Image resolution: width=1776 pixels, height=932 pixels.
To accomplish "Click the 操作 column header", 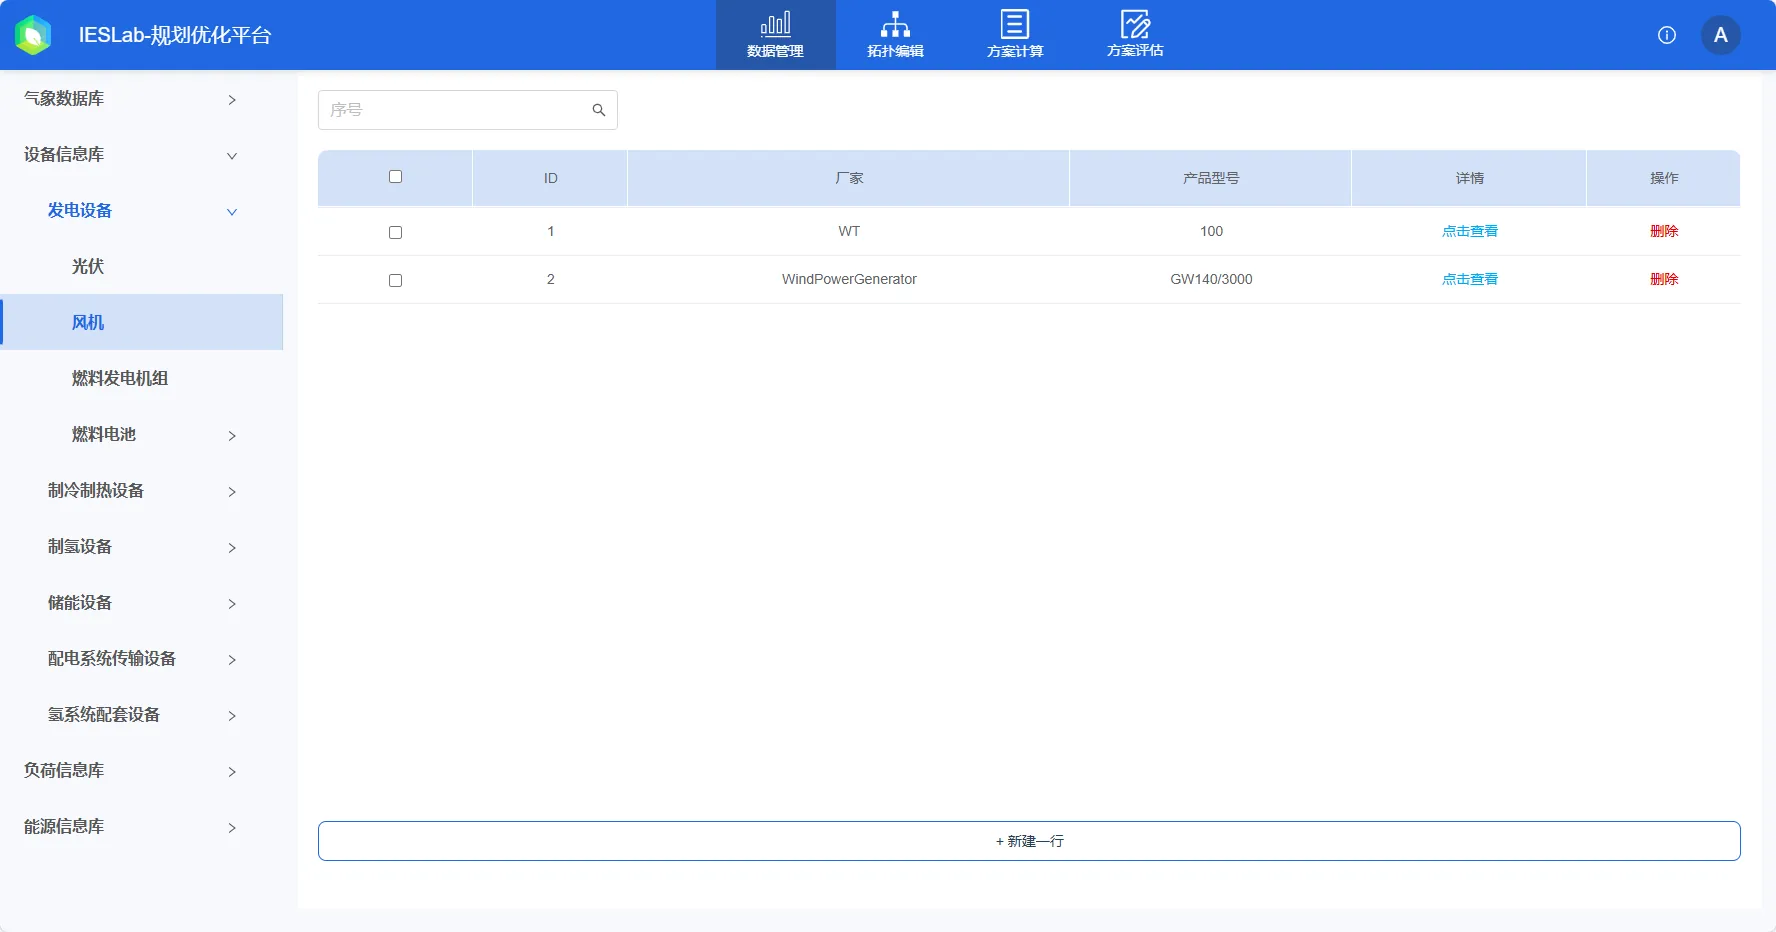I will click(x=1664, y=178).
